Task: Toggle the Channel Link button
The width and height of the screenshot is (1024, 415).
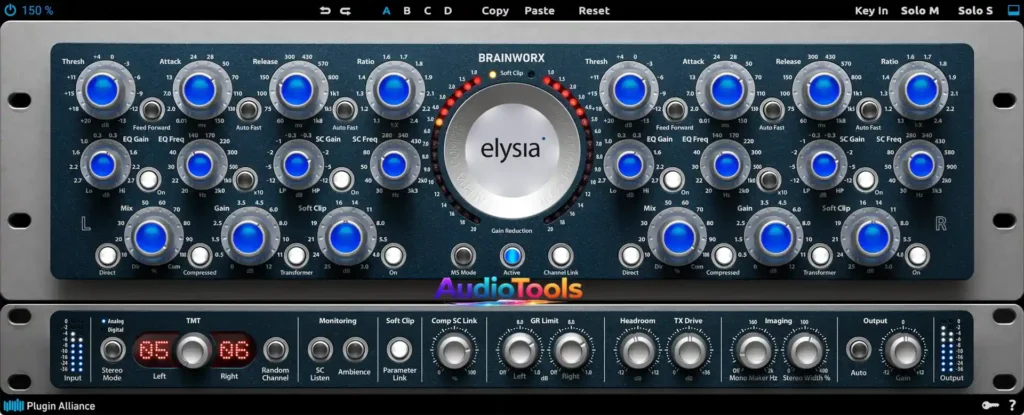Action: (x=560, y=256)
